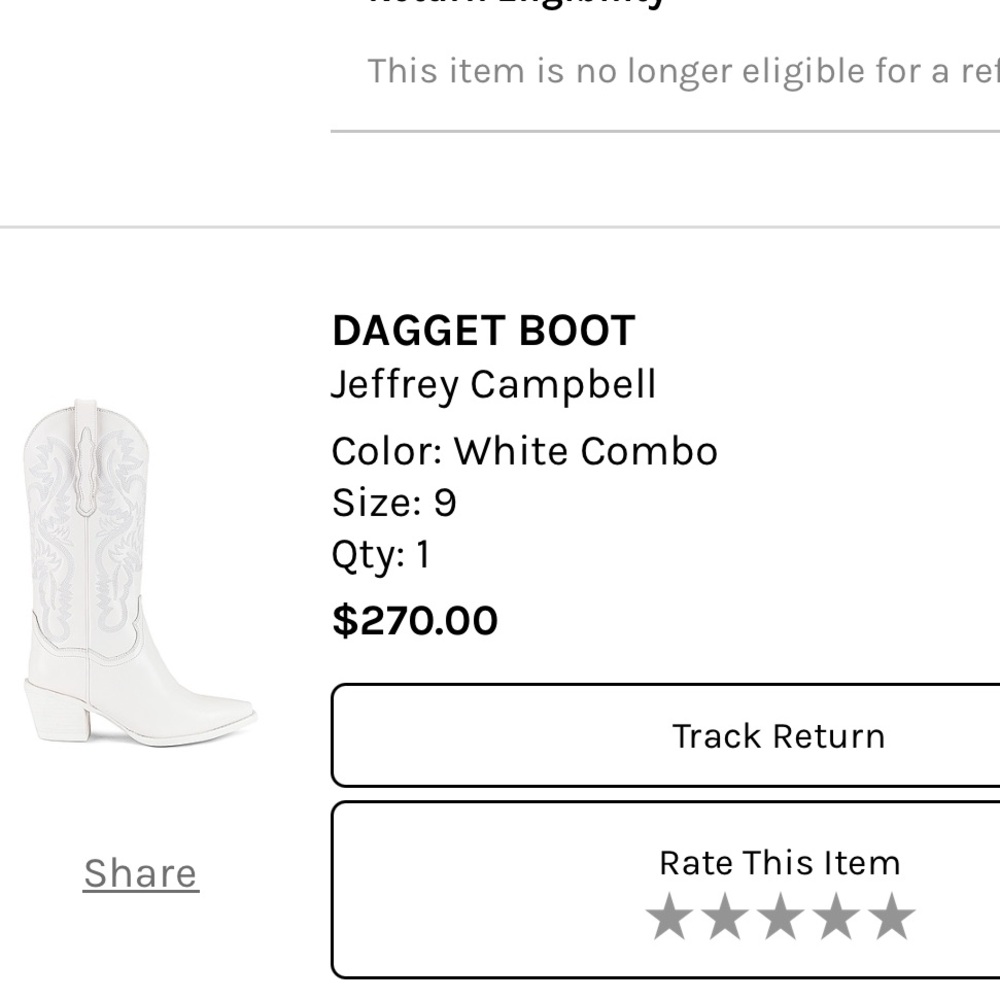Click the Jeffrey Campbell brand name
This screenshot has width=1000, height=1000.
(492, 383)
